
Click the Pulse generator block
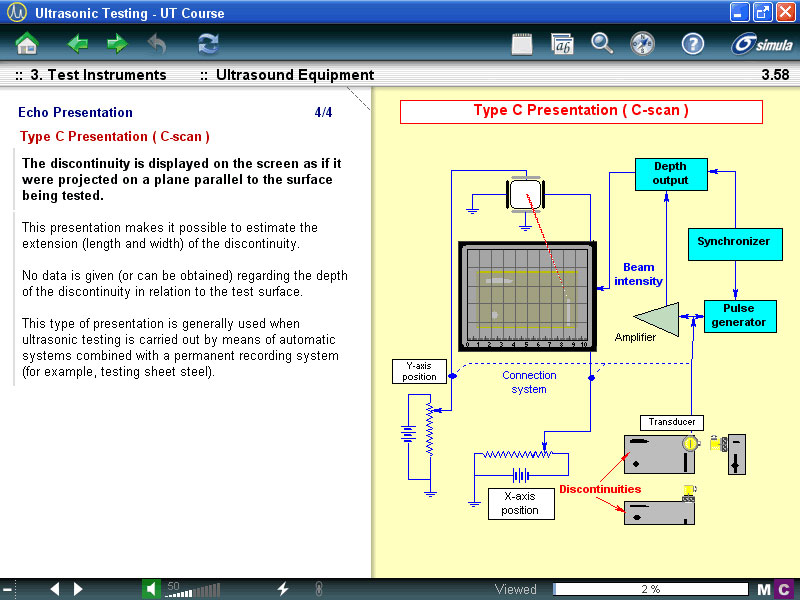pos(740,316)
